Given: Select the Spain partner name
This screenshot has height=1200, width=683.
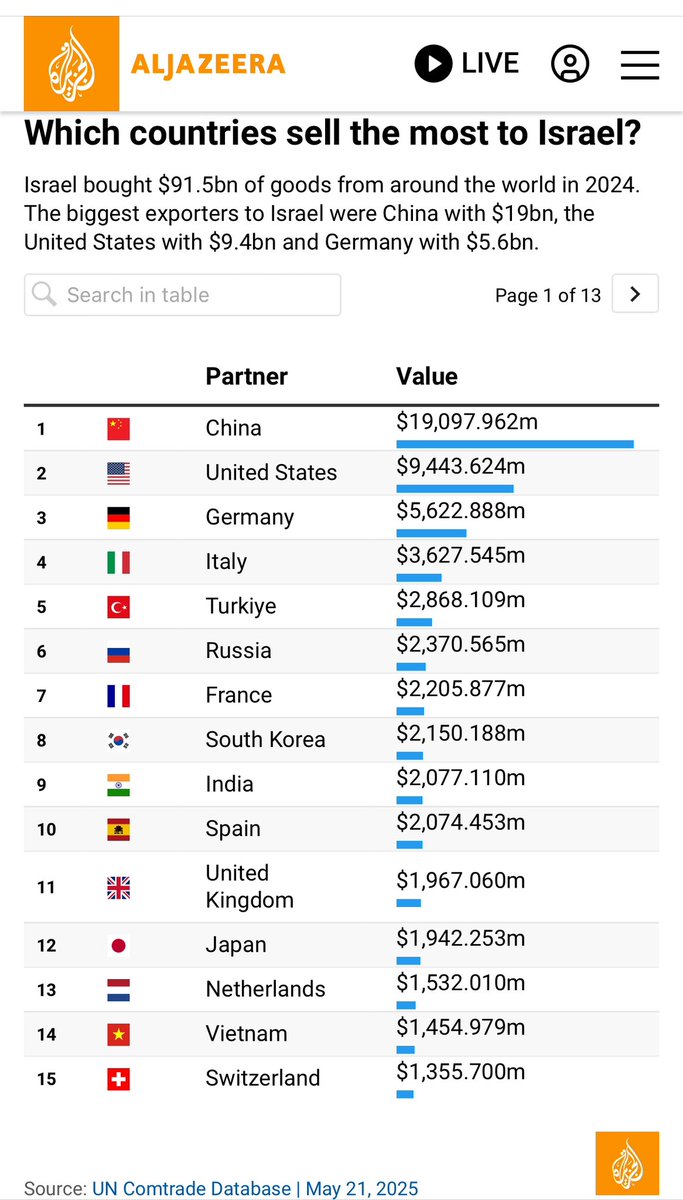Looking at the screenshot, I should point(233,829).
